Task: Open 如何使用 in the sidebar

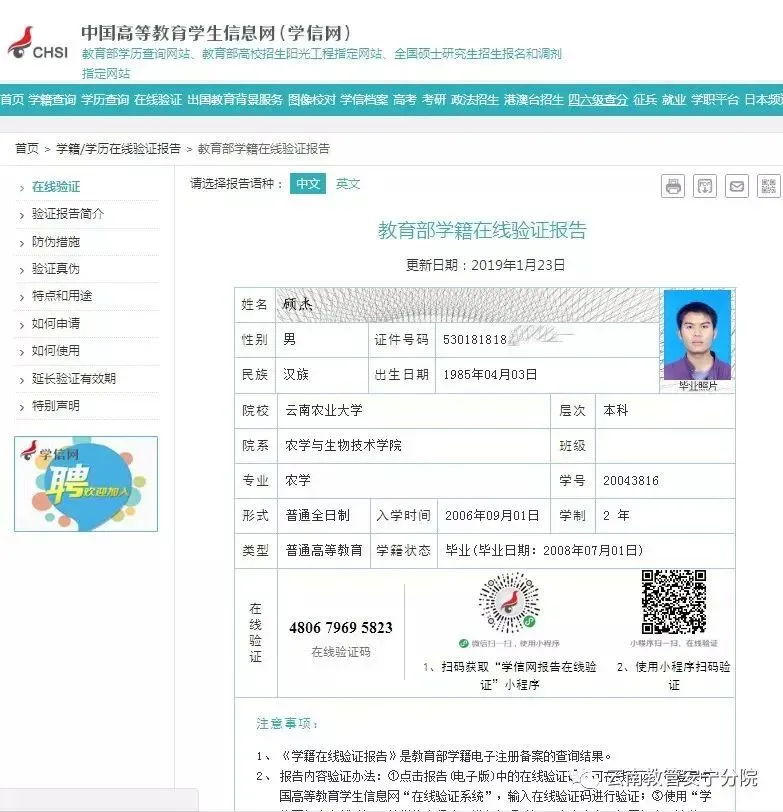Action: (56, 351)
